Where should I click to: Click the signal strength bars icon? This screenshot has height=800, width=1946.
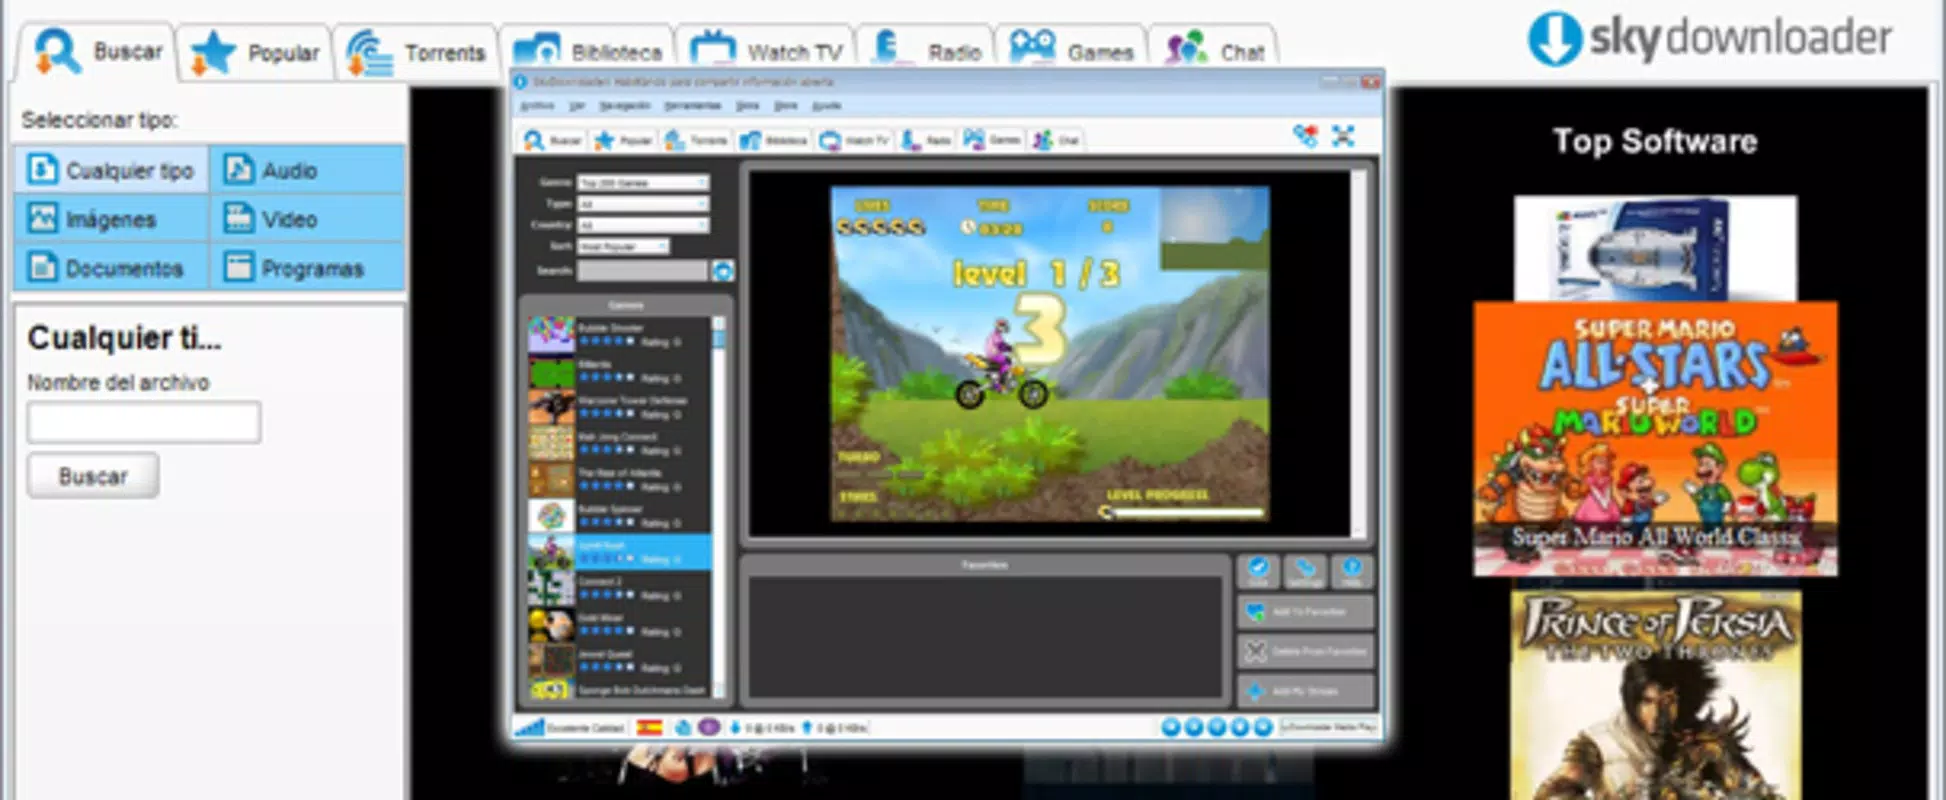point(530,727)
